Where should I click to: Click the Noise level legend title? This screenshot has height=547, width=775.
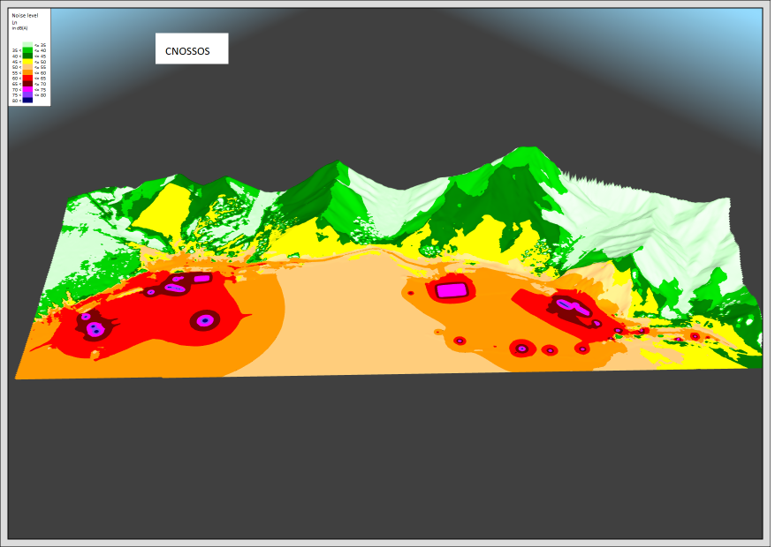[25, 15]
